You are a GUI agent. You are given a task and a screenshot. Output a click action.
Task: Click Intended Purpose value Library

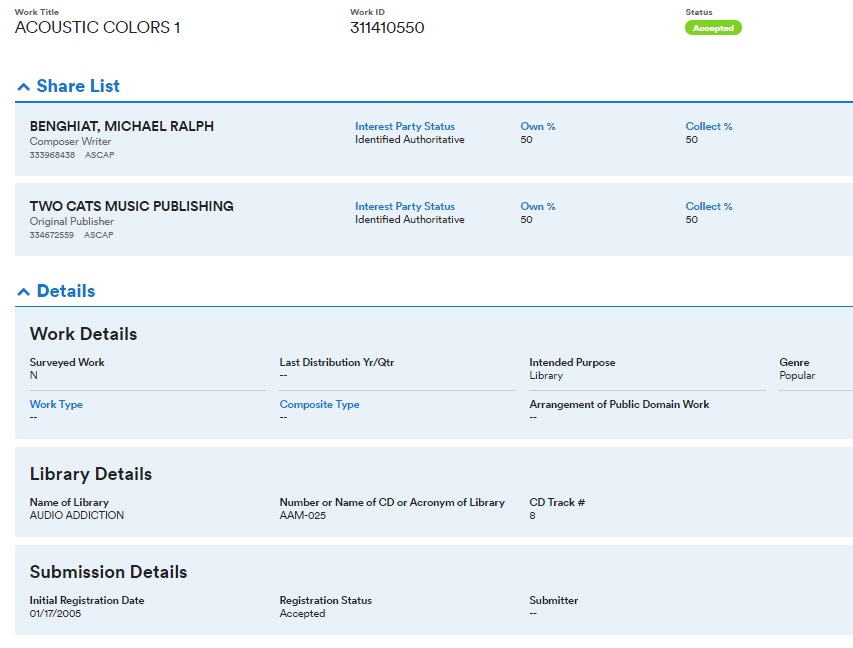(546, 375)
